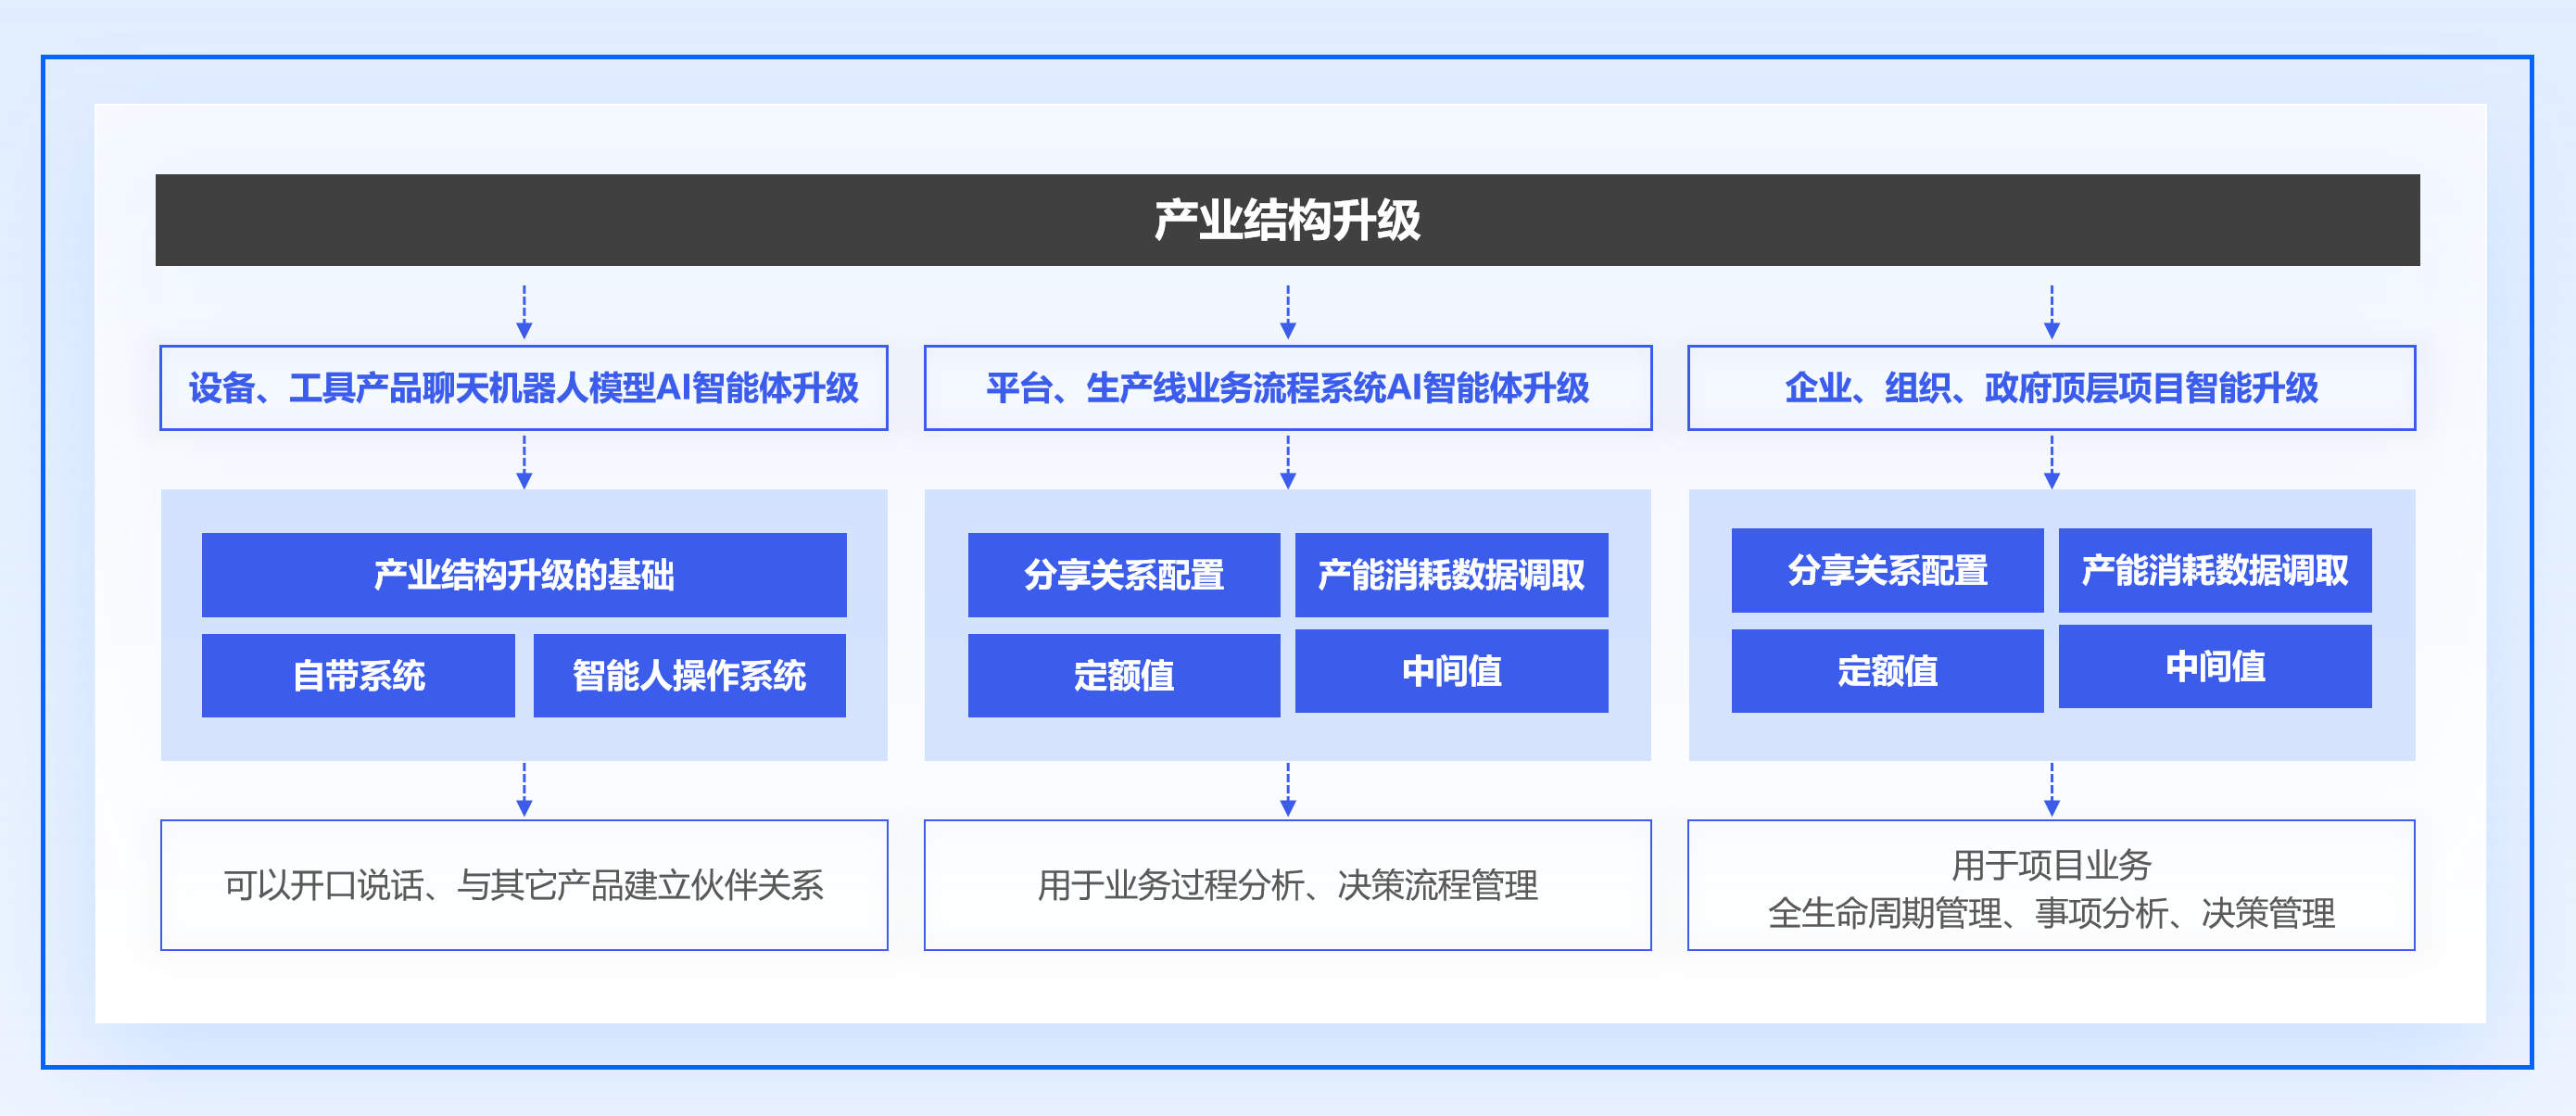2576x1116 pixels.
Task: Click the 自带系统 block
Action: pos(358,675)
